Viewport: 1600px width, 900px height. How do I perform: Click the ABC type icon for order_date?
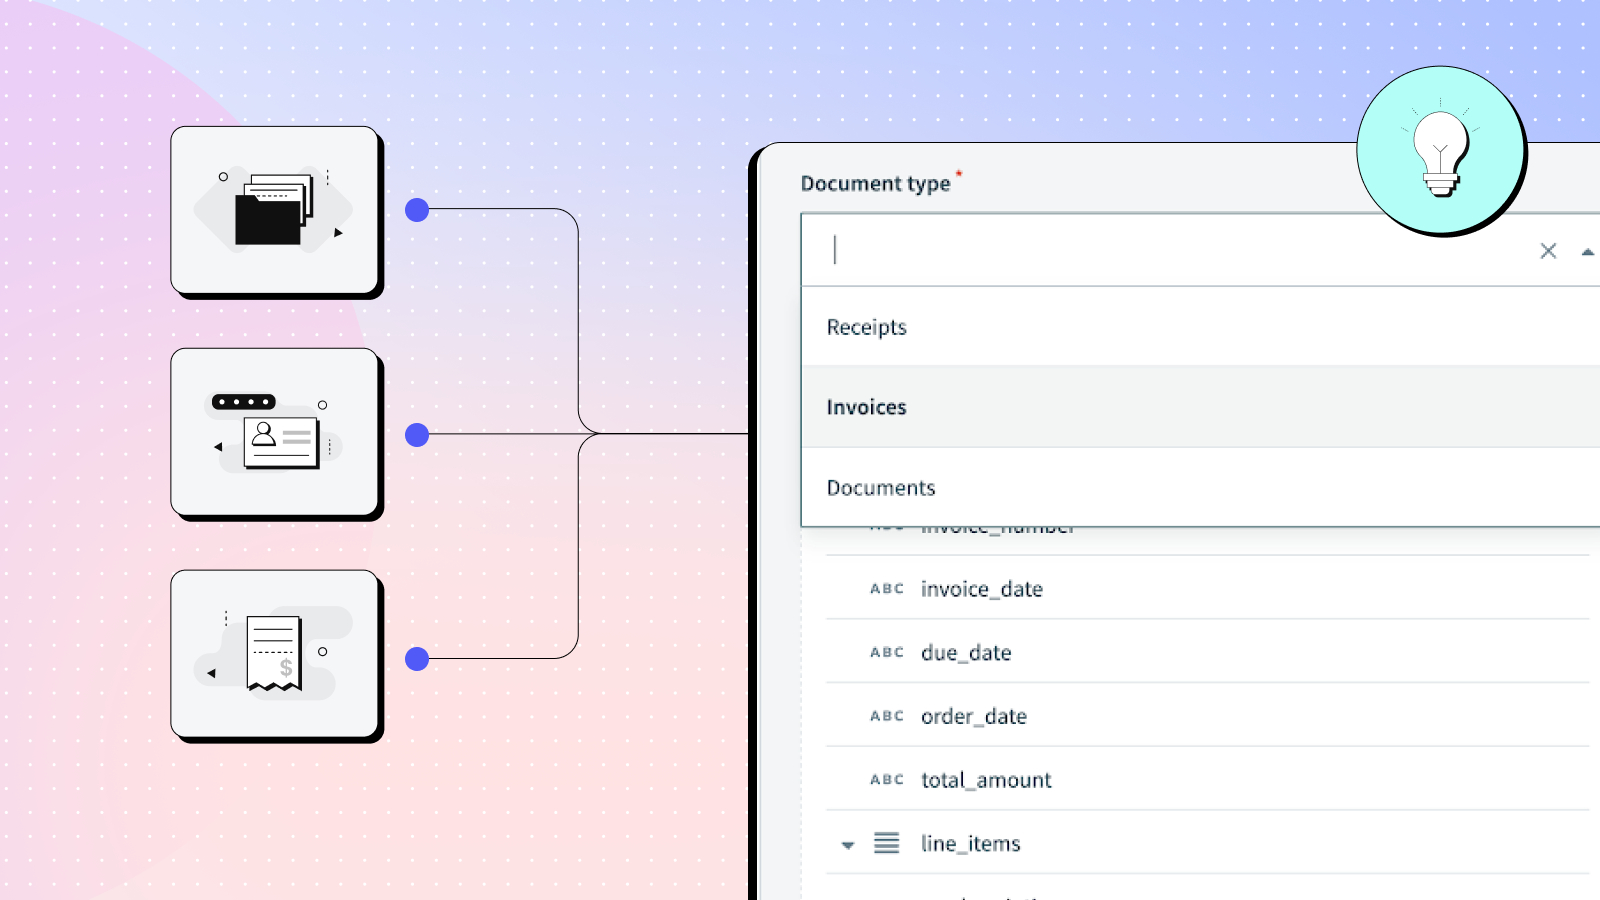point(887,716)
